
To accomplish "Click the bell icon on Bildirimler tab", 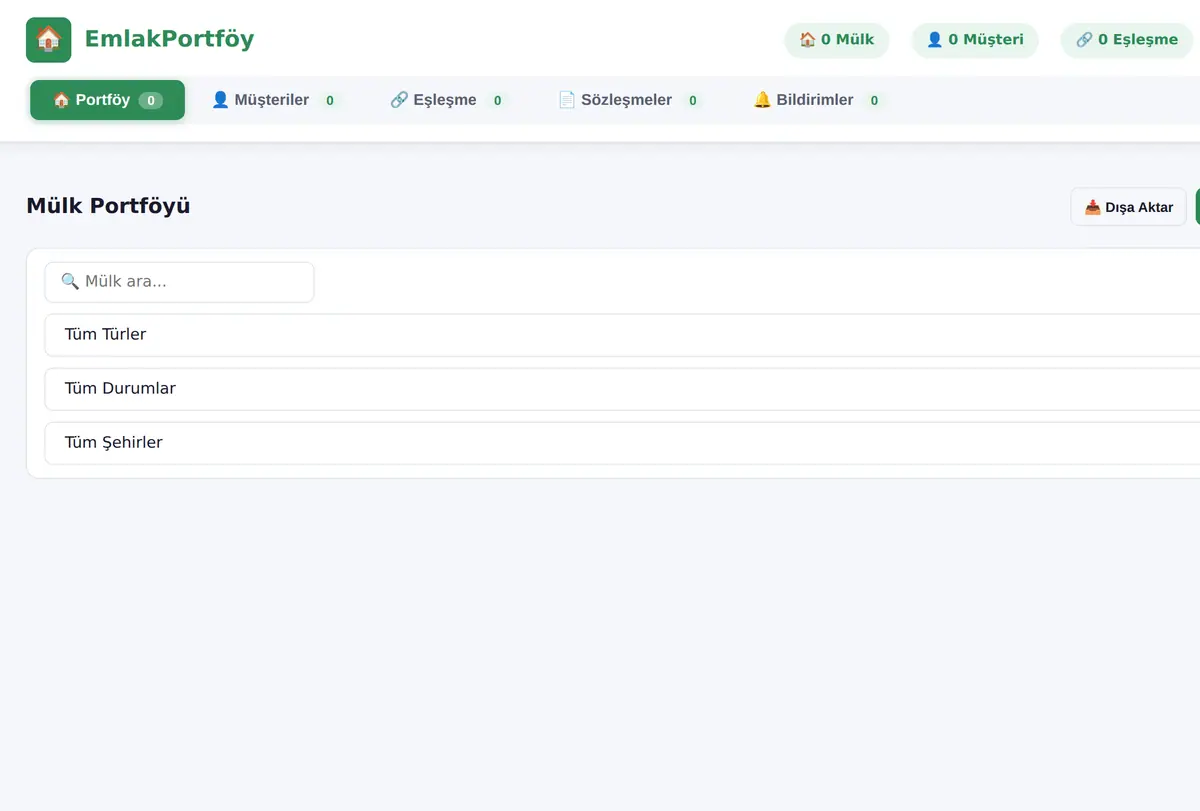I will click(x=762, y=100).
